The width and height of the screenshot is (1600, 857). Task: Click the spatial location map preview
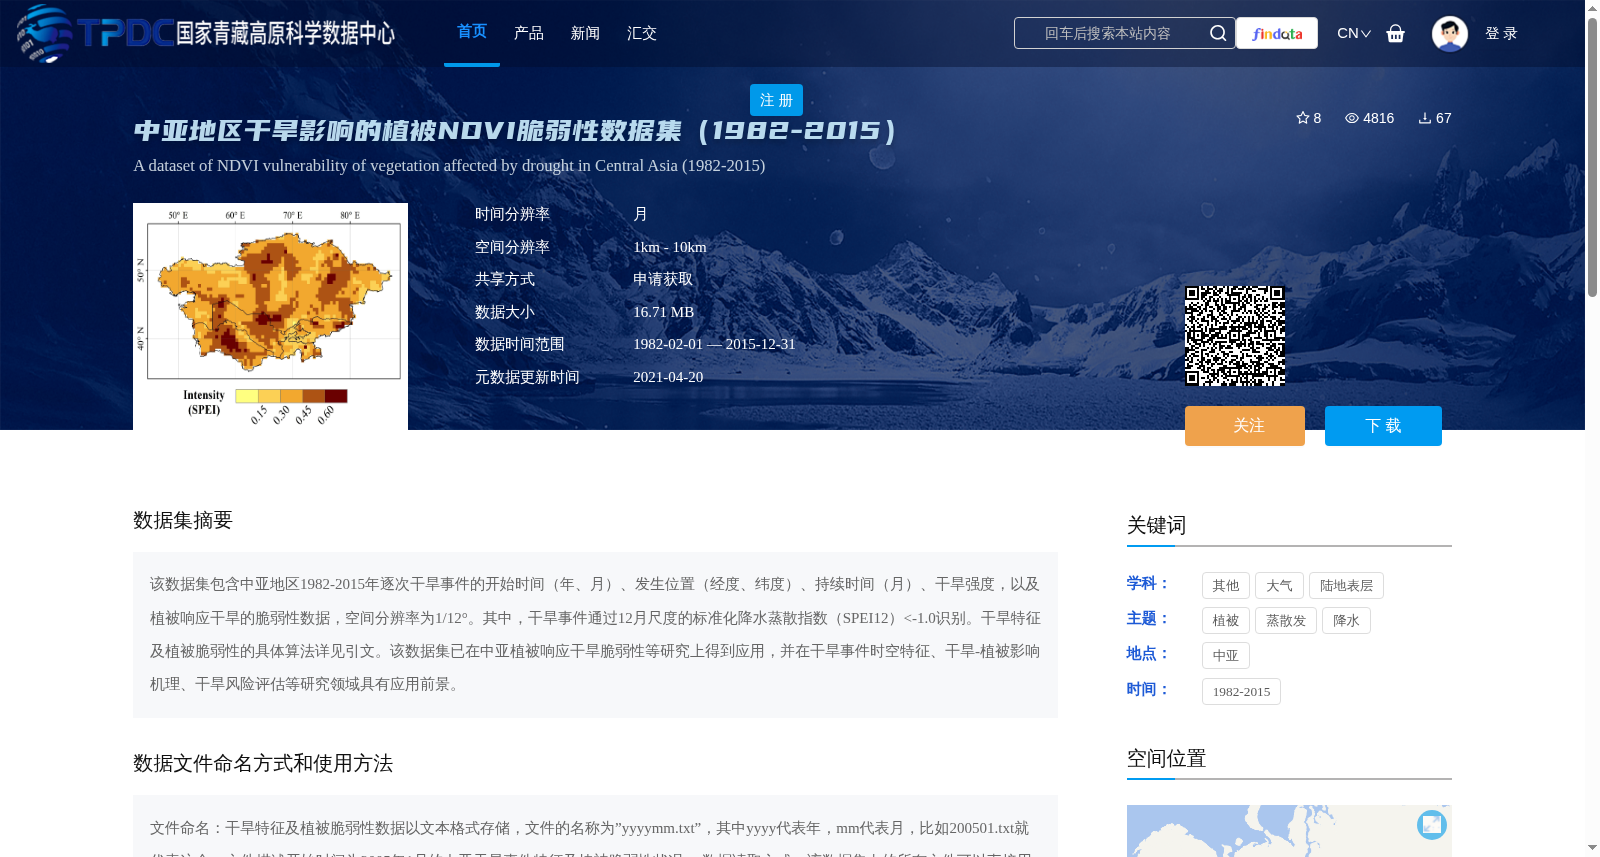[1289, 831]
